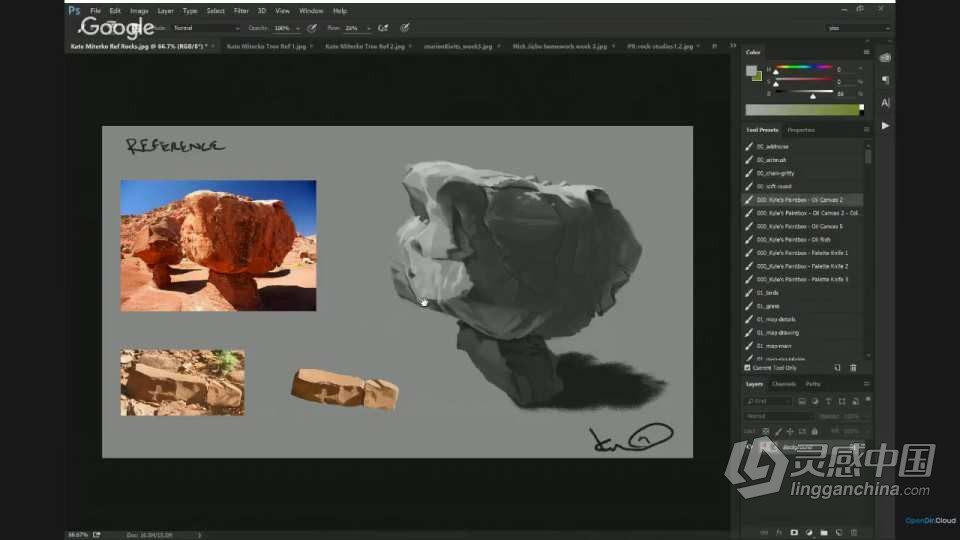Add layer style fx icon
Screen dimensions: 960x540
(x=779, y=533)
